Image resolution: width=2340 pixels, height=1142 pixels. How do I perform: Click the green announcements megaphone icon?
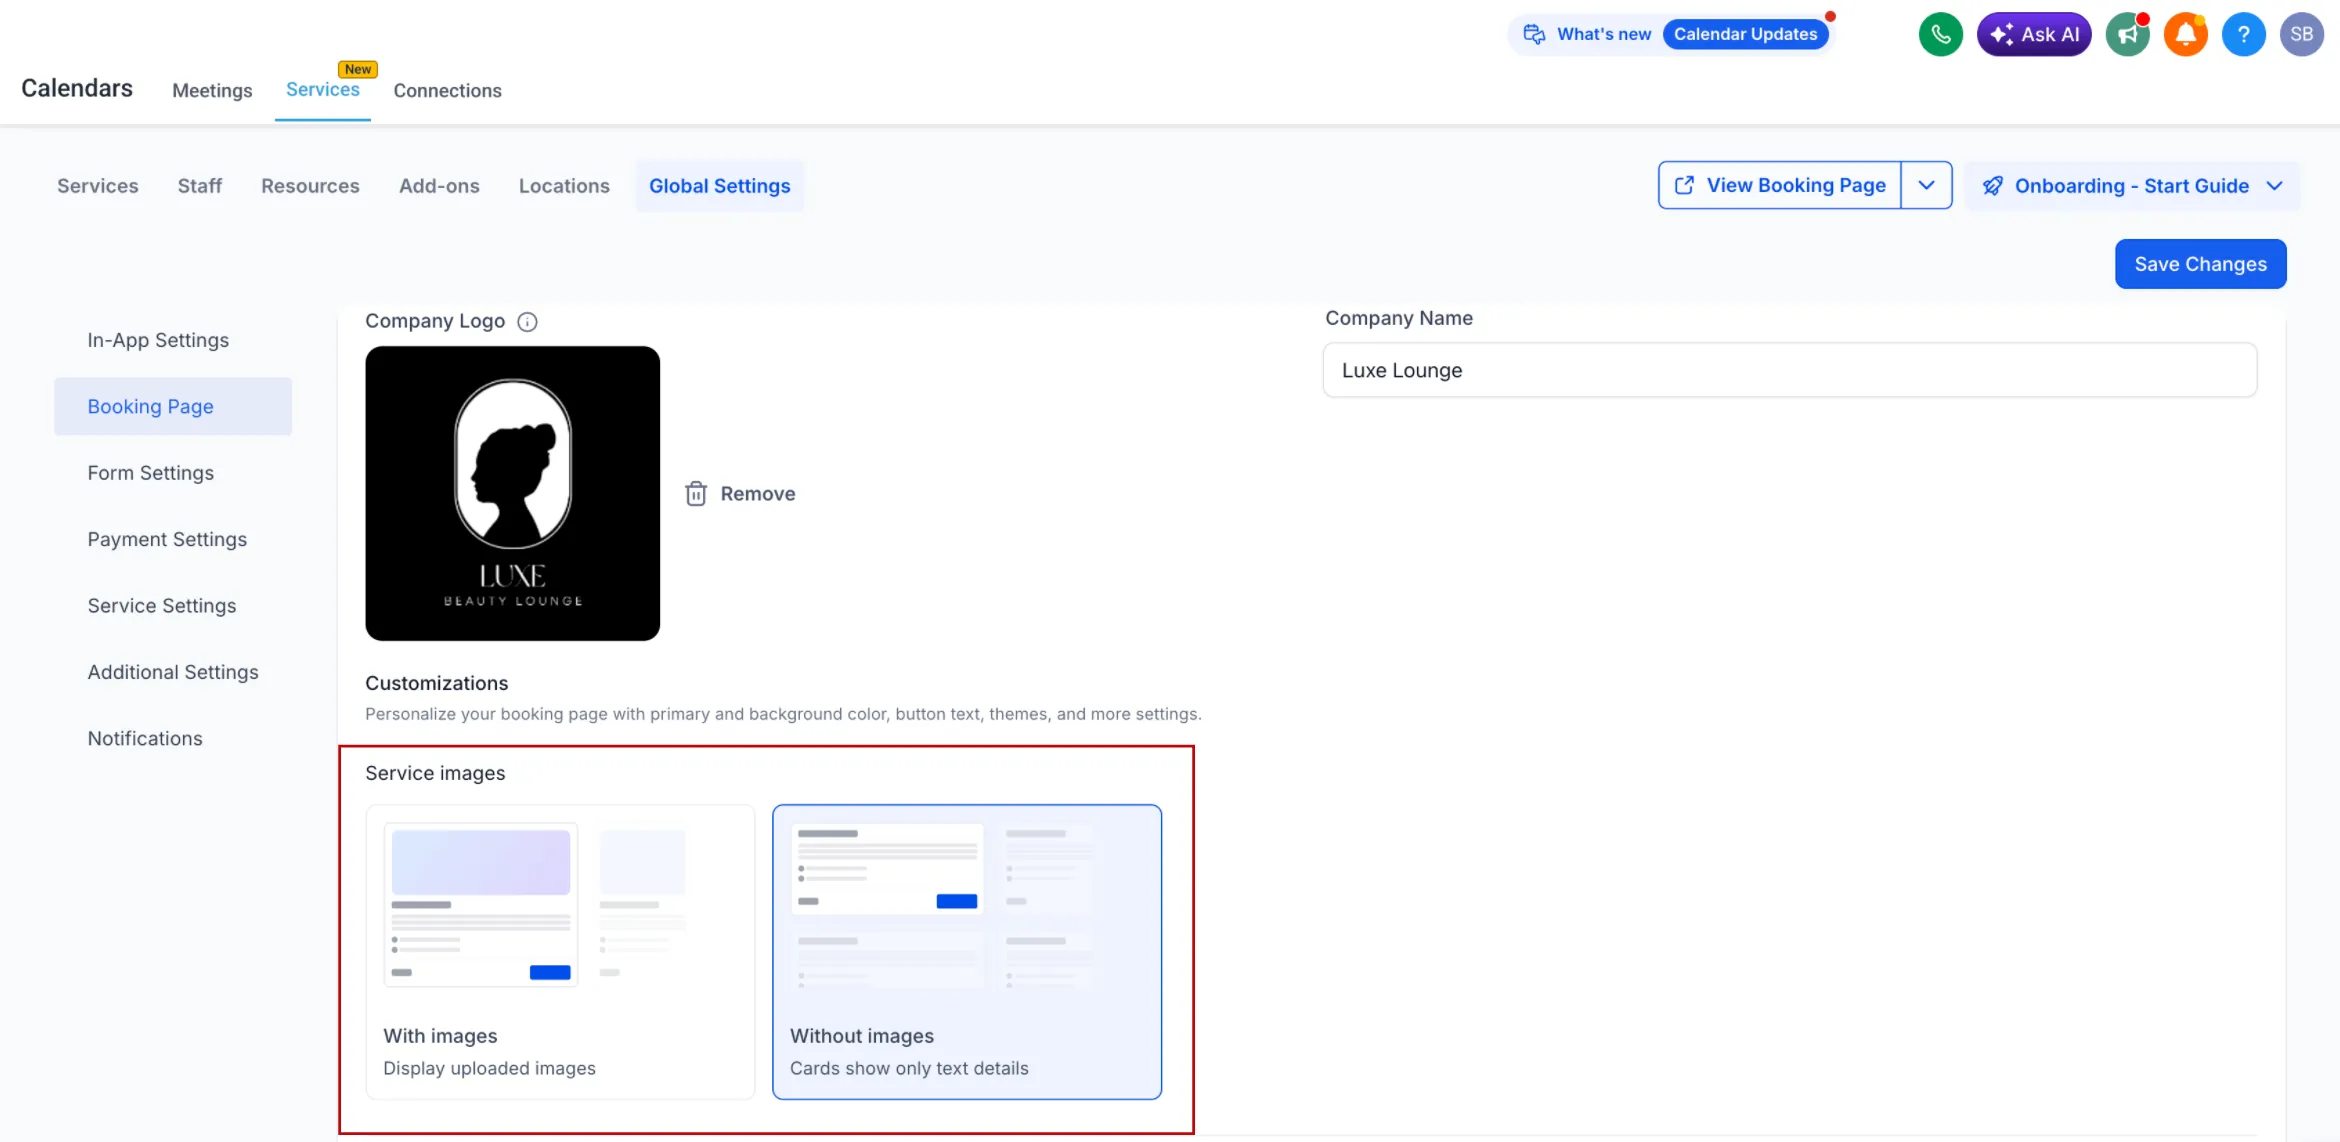[2127, 33]
